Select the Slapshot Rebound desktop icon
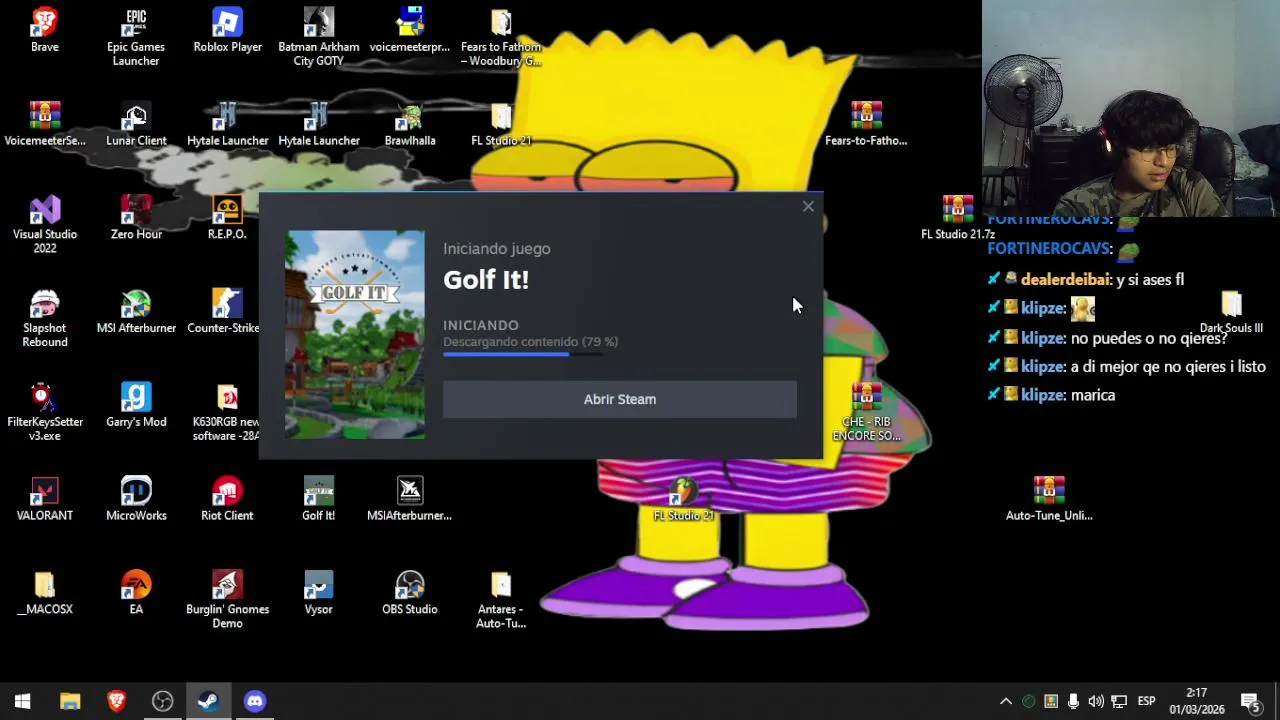 [x=45, y=319]
